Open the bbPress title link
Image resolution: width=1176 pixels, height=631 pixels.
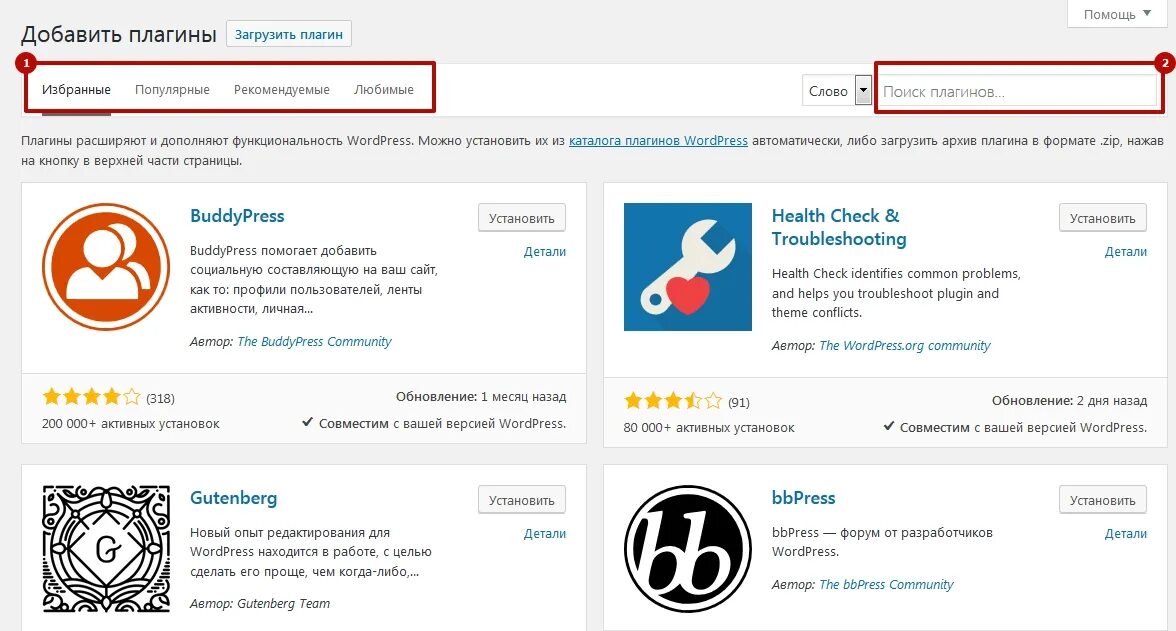point(803,498)
